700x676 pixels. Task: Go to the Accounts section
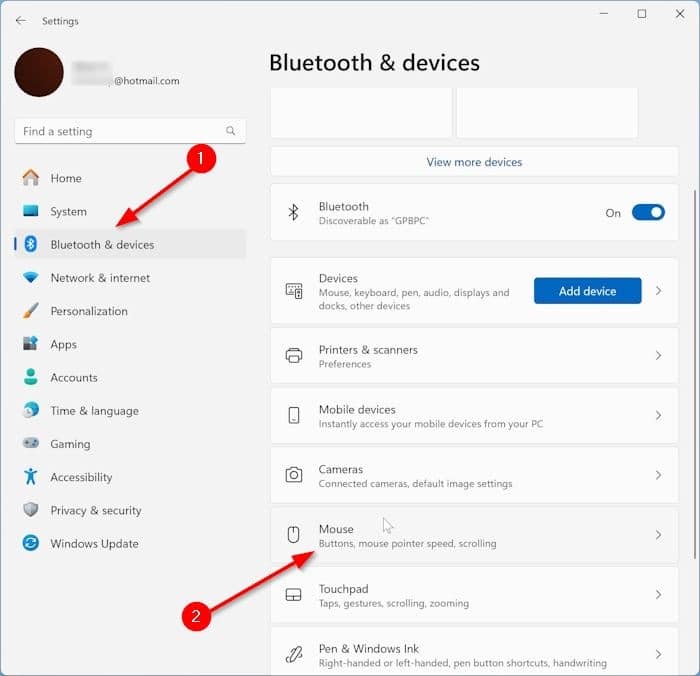coord(74,378)
